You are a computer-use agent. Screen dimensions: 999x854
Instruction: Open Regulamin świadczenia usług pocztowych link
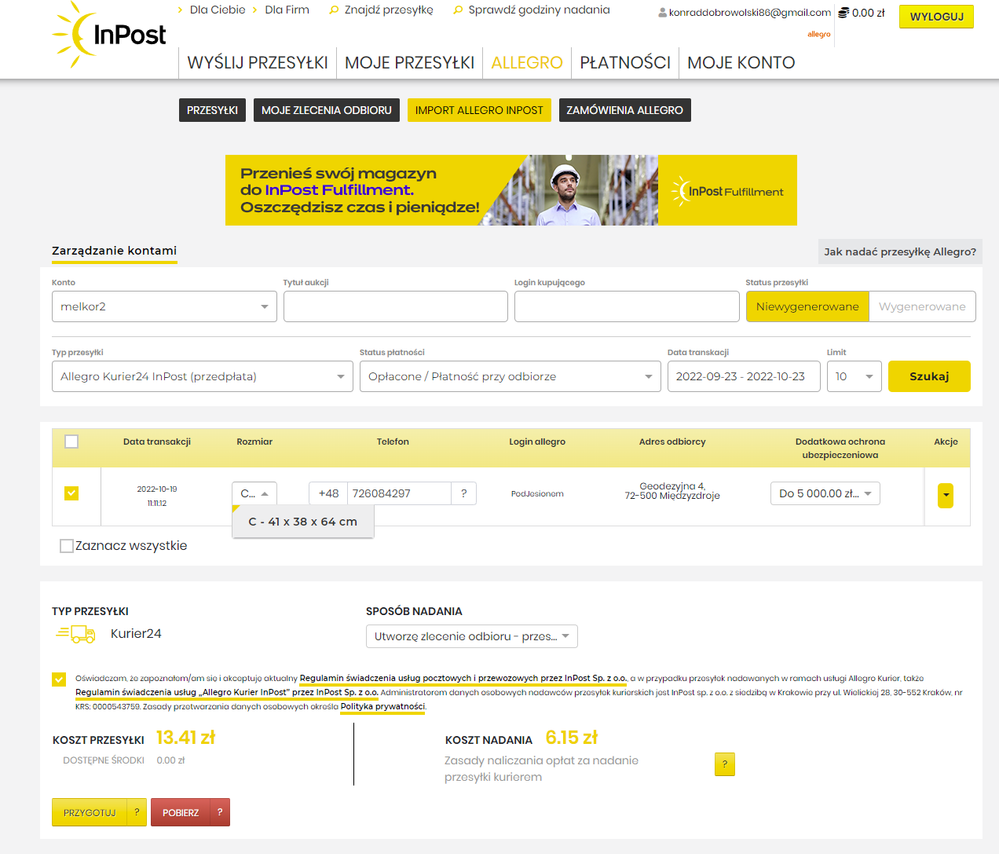tap(463, 678)
